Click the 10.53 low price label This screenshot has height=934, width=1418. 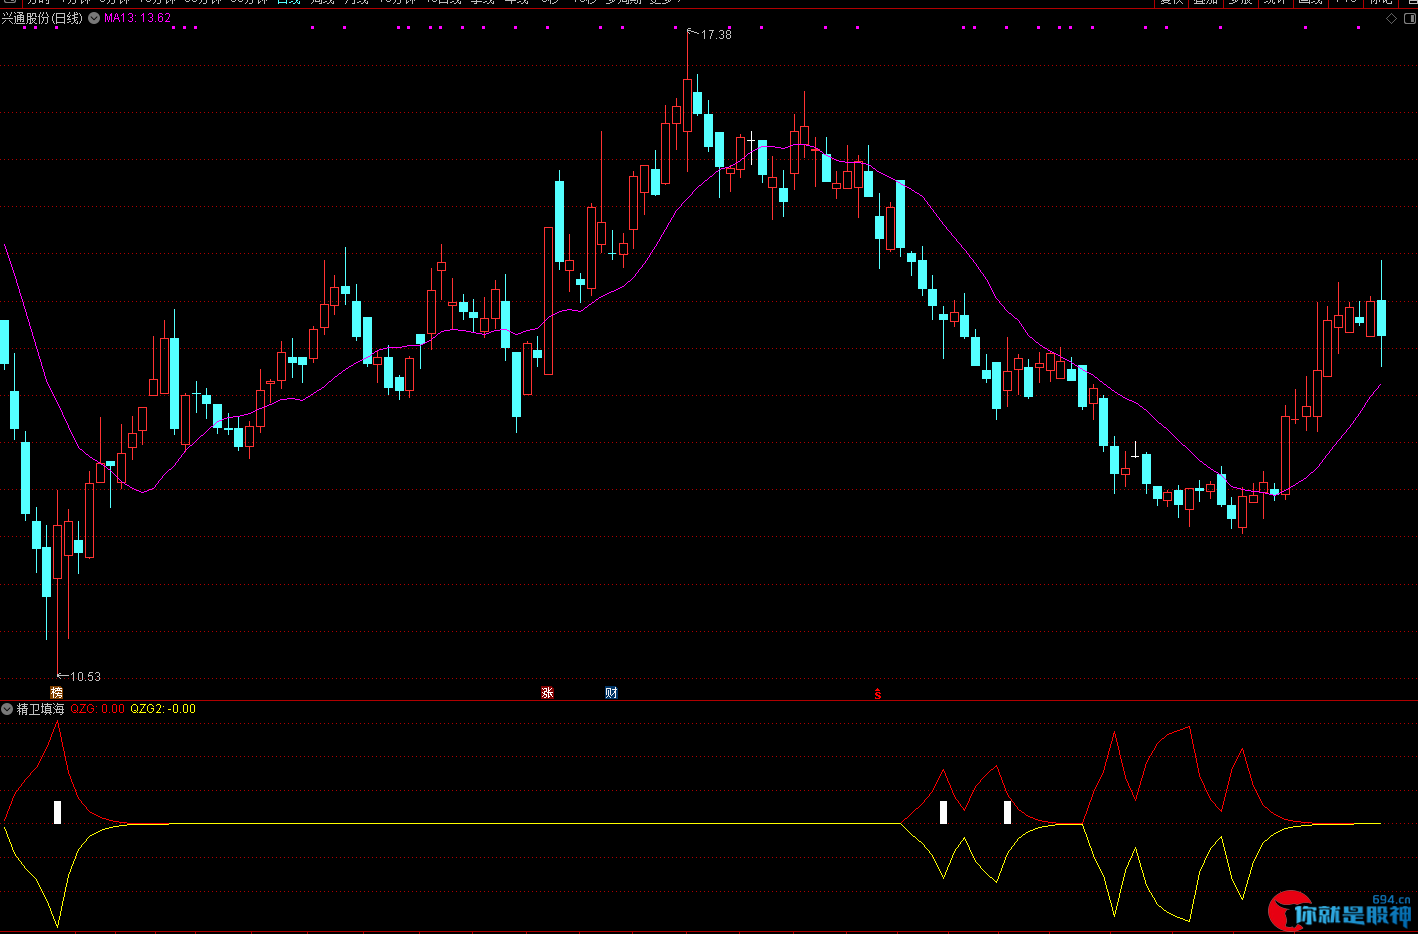85,677
